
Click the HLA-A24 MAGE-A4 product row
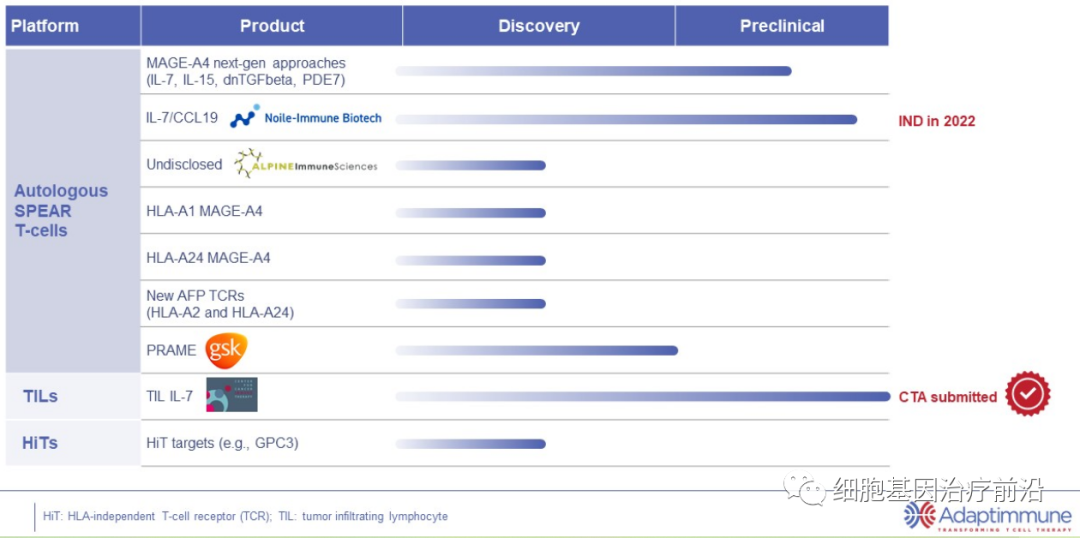tap(208, 258)
